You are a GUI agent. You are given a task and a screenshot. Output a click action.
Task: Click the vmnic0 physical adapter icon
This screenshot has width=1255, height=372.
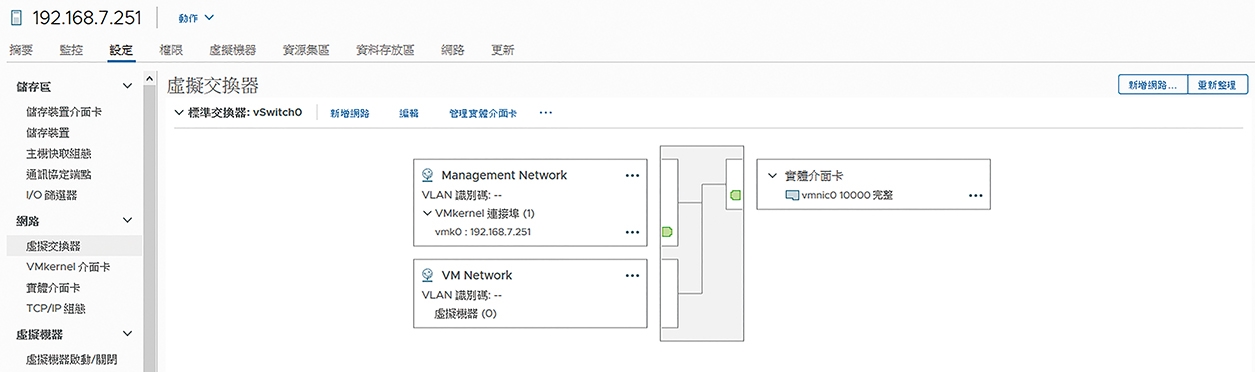(x=791, y=196)
